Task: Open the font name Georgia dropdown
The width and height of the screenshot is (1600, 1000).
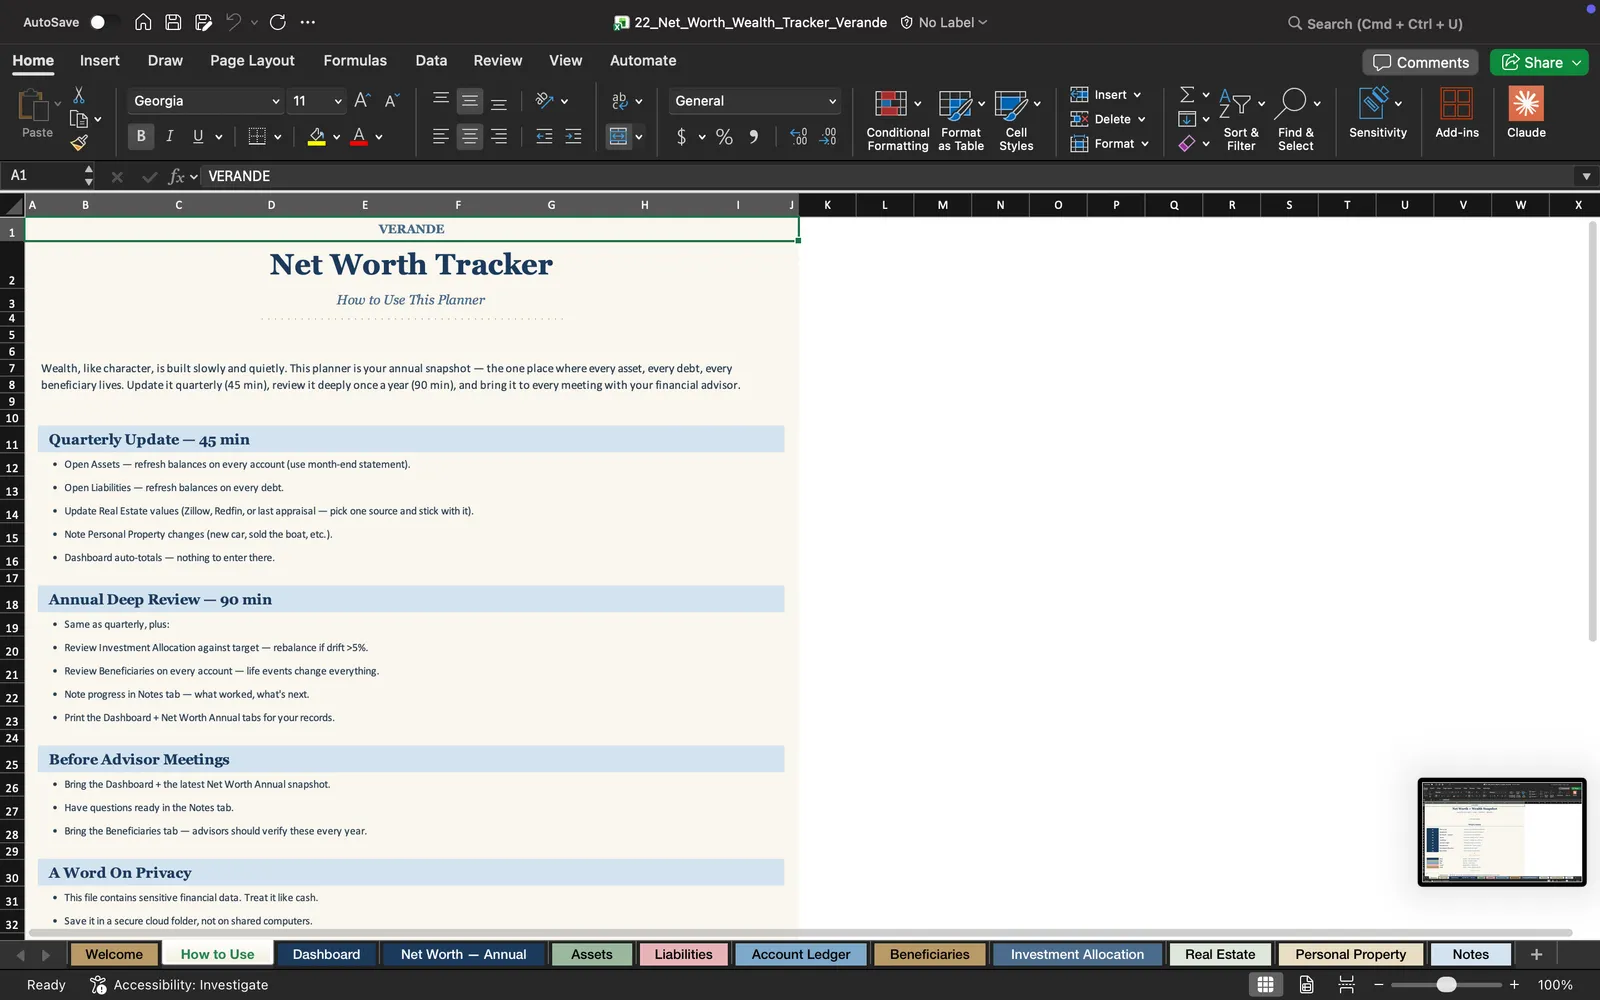Action: tap(276, 101)
